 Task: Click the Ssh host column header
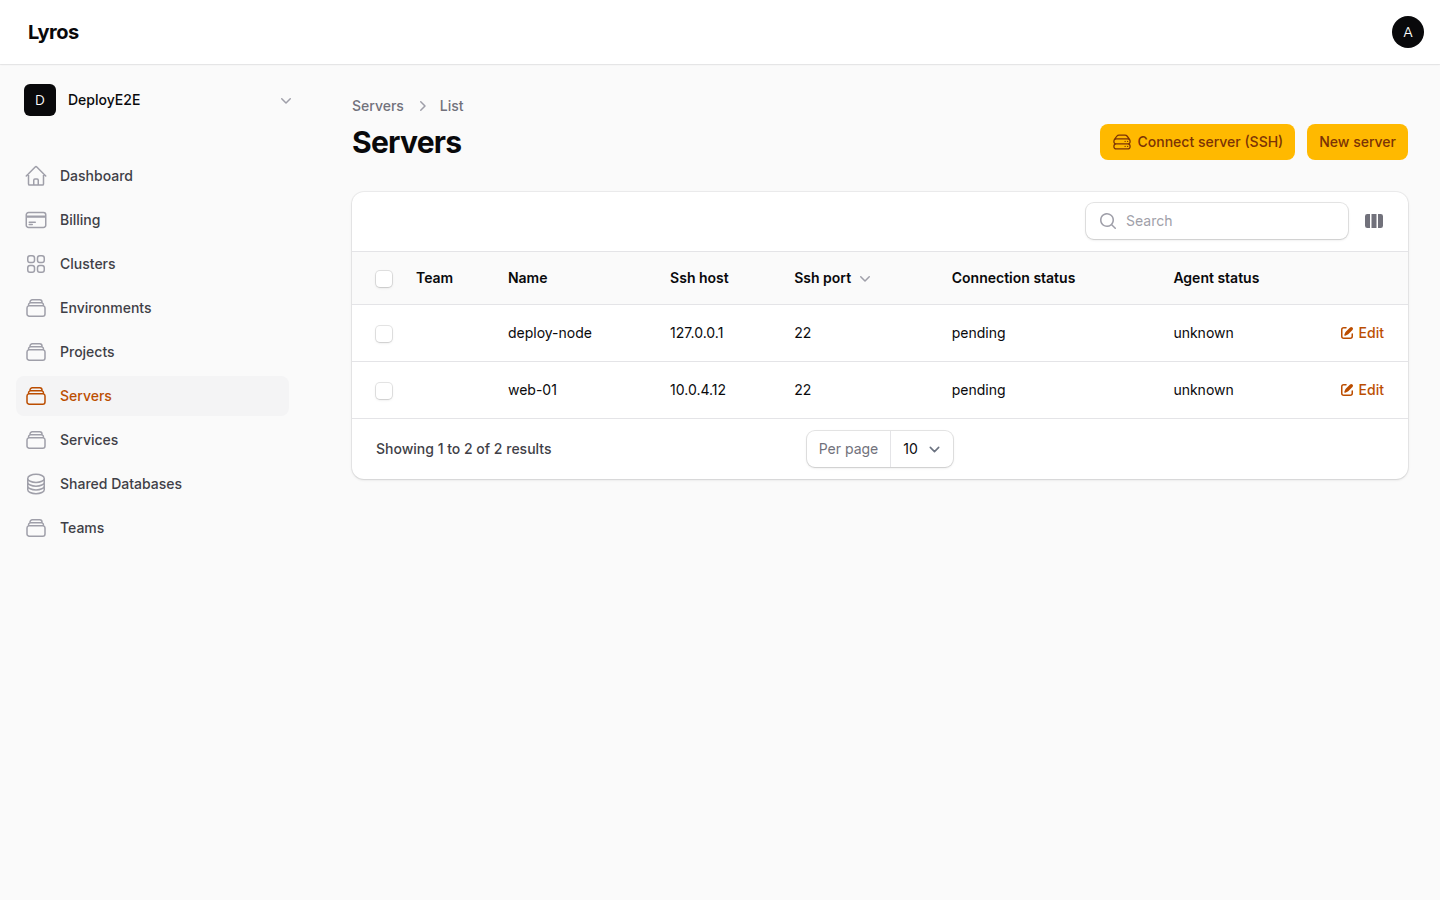point(699,278)
